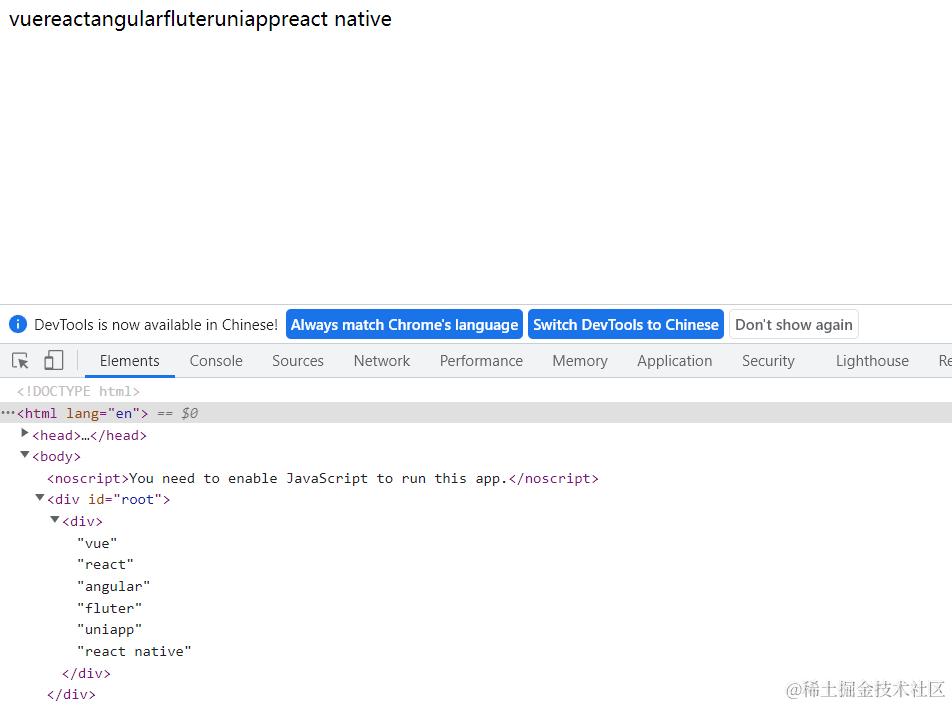Select the noscript element line
952x706 pixels.
pyautogui.click(x=322, y=478)
